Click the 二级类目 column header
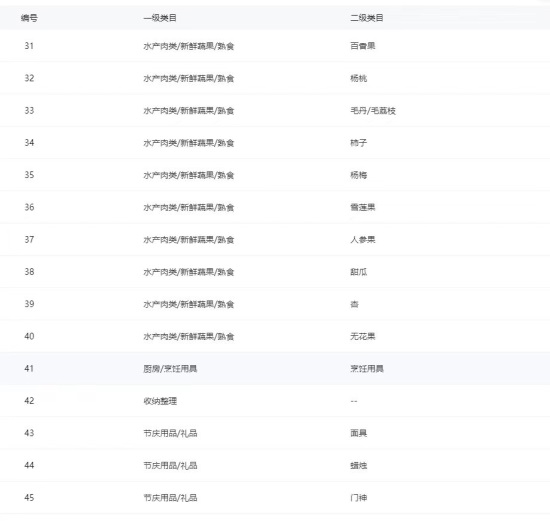The image size is (550, 521). (x=367, y=18)
